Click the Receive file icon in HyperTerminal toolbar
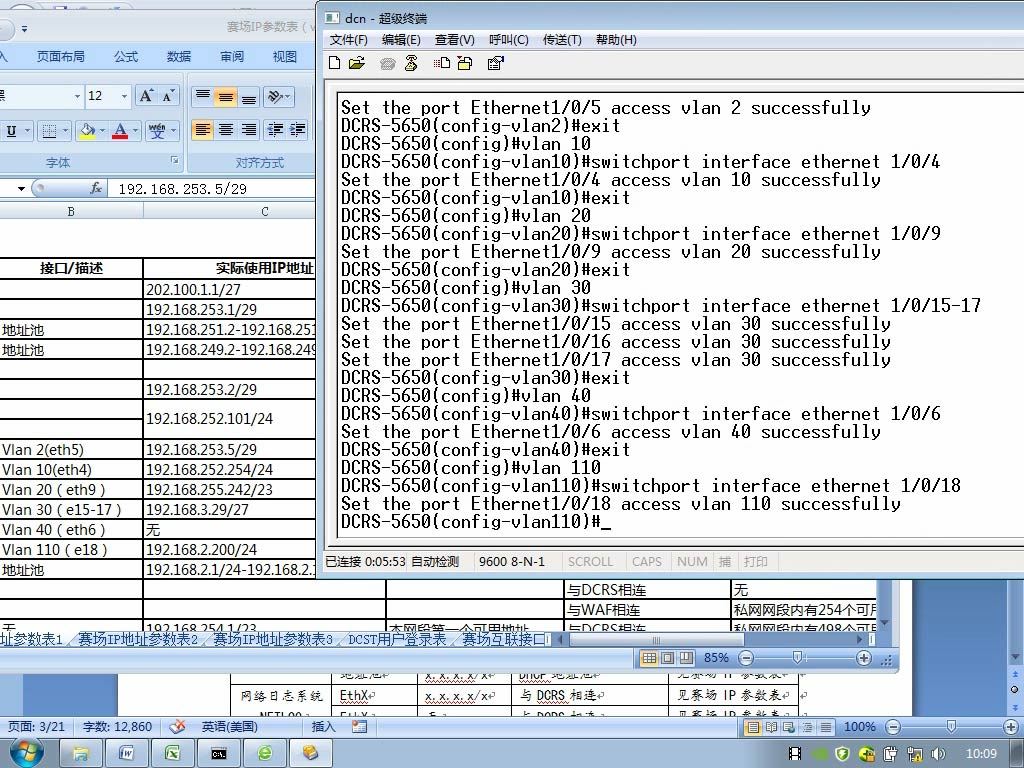Screen dimensions: 1024x768 point(464,63)
